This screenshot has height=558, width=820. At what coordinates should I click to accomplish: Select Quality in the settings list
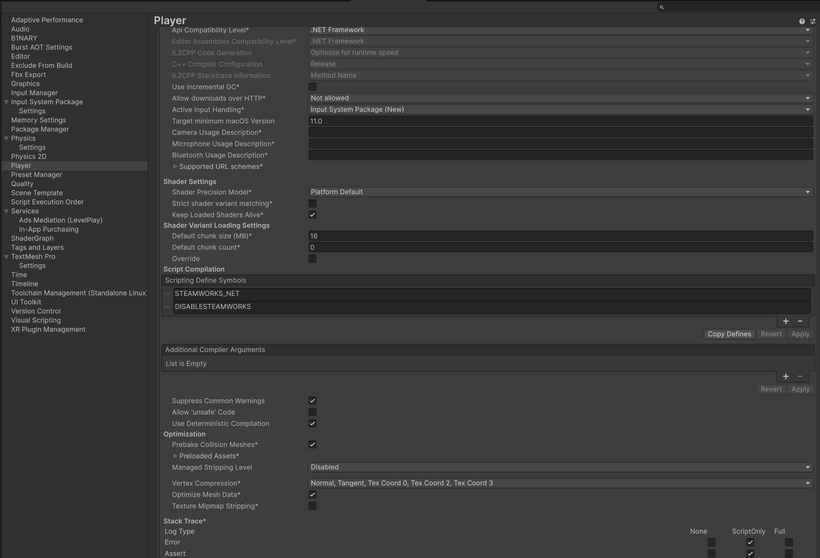(22, 184)
